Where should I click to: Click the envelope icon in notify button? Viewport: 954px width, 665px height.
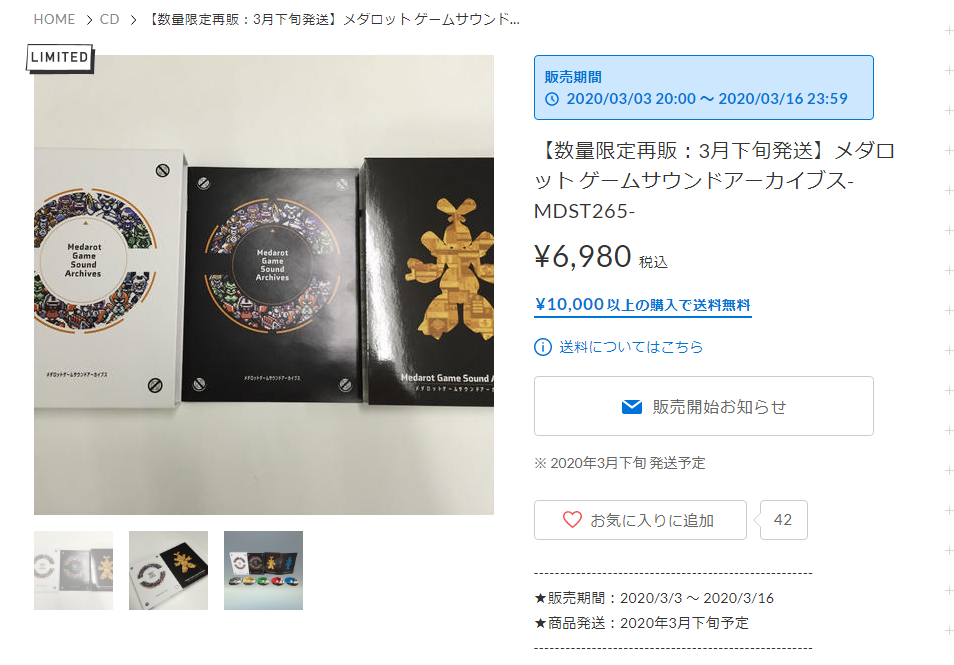click(632, 406)
